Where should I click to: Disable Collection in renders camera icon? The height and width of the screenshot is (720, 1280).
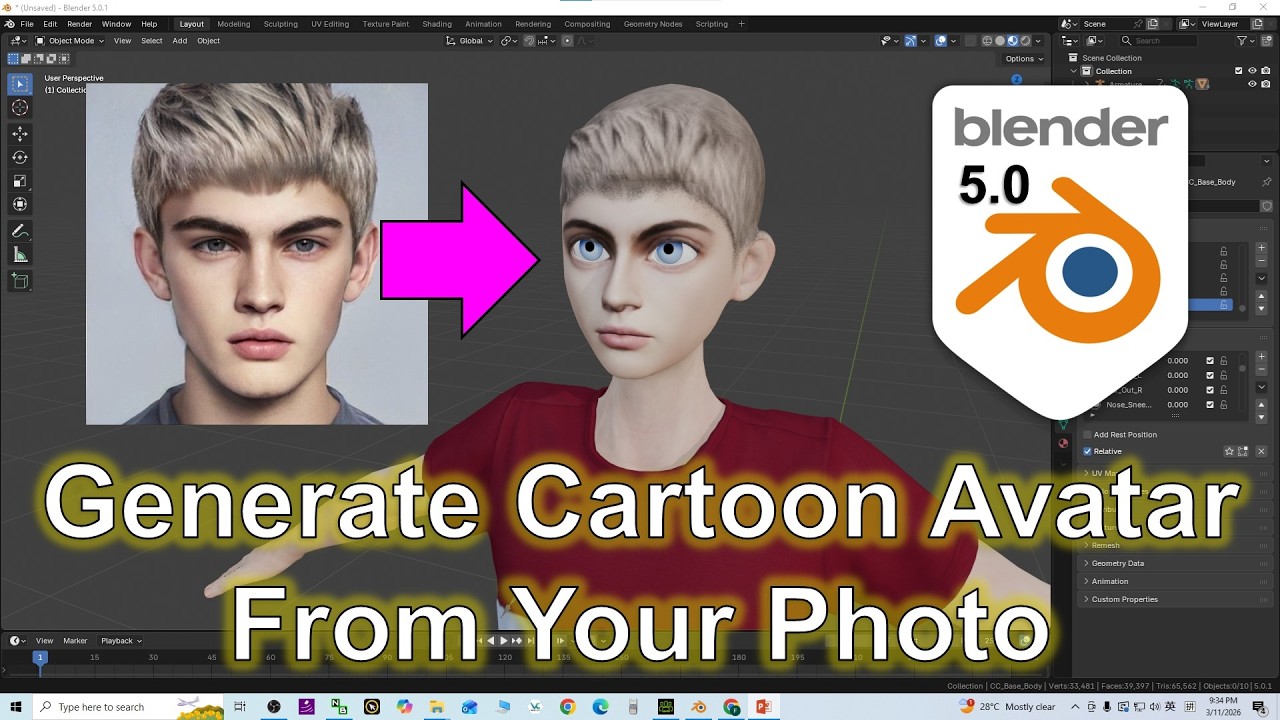pyautogui.click(x=1265, y=71)
